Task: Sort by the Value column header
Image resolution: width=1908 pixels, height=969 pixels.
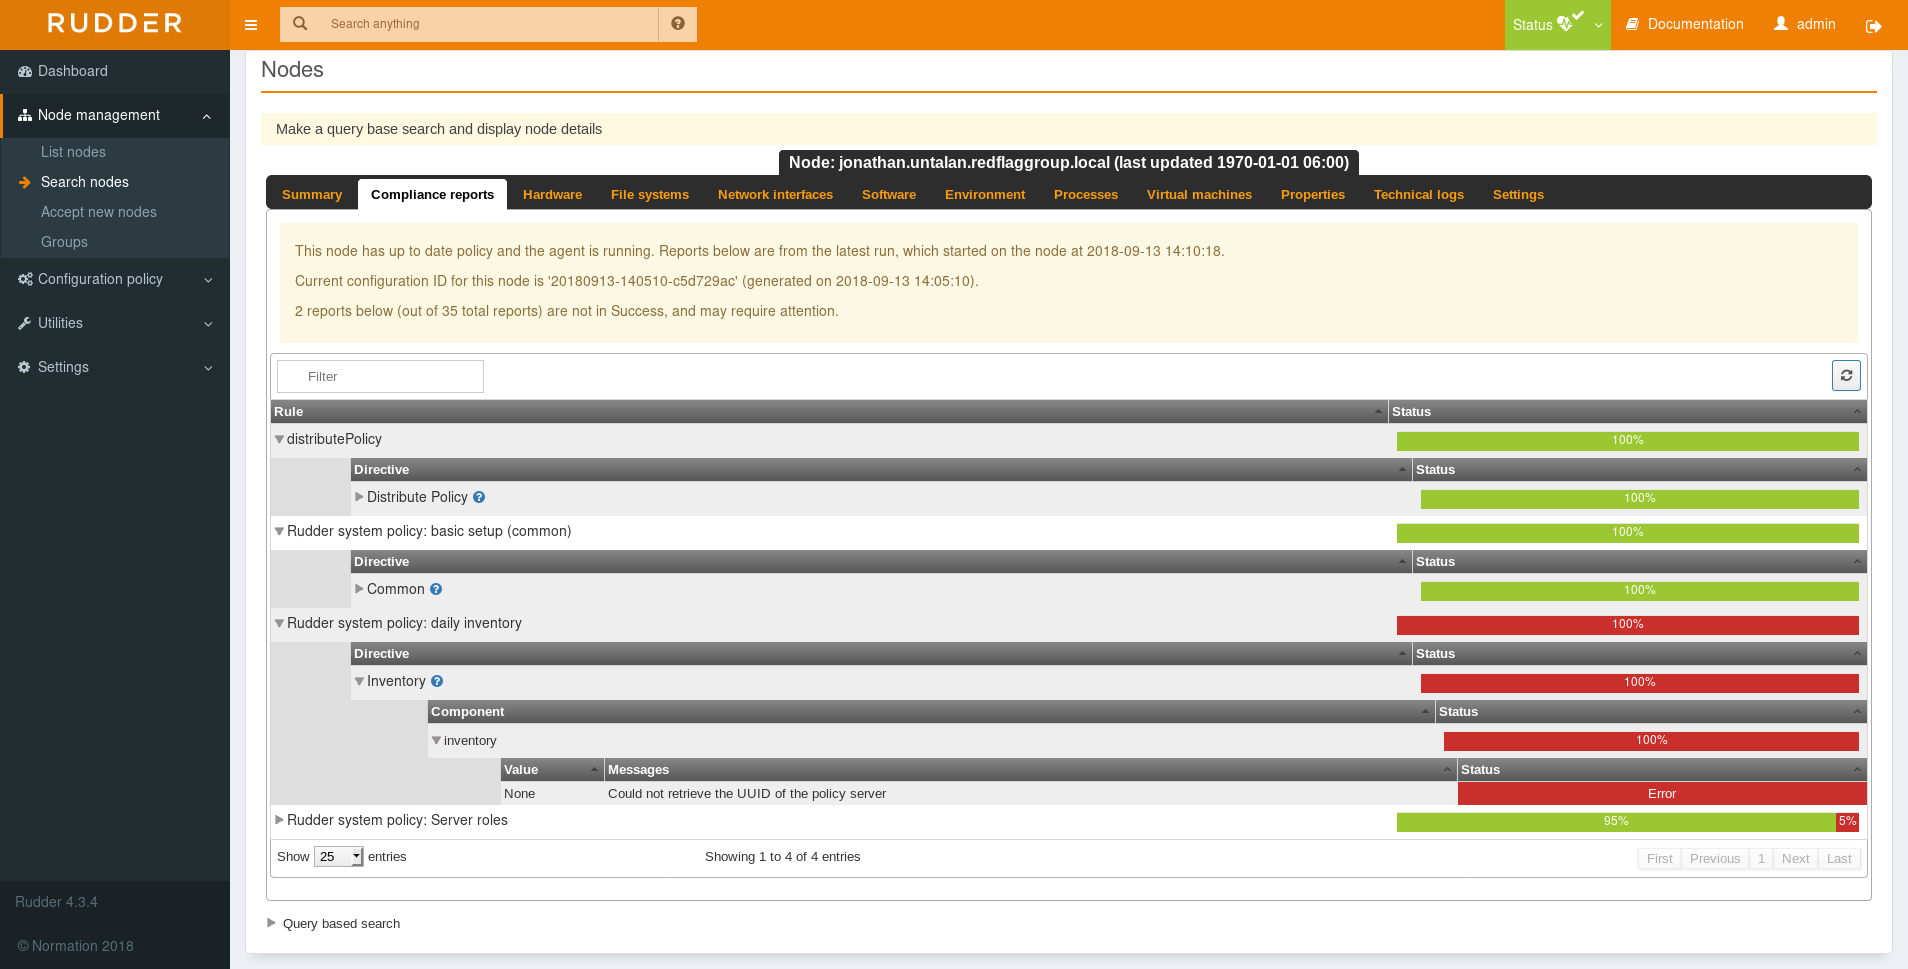Action: [552, 770]
